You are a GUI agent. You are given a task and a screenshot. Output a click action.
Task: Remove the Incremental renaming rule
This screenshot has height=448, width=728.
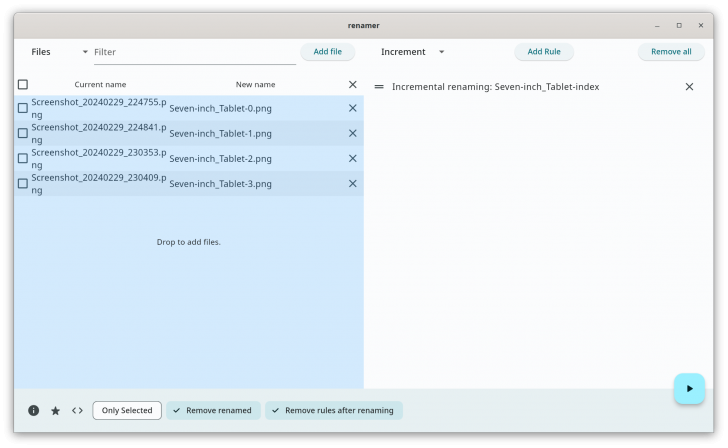(689, 87)
